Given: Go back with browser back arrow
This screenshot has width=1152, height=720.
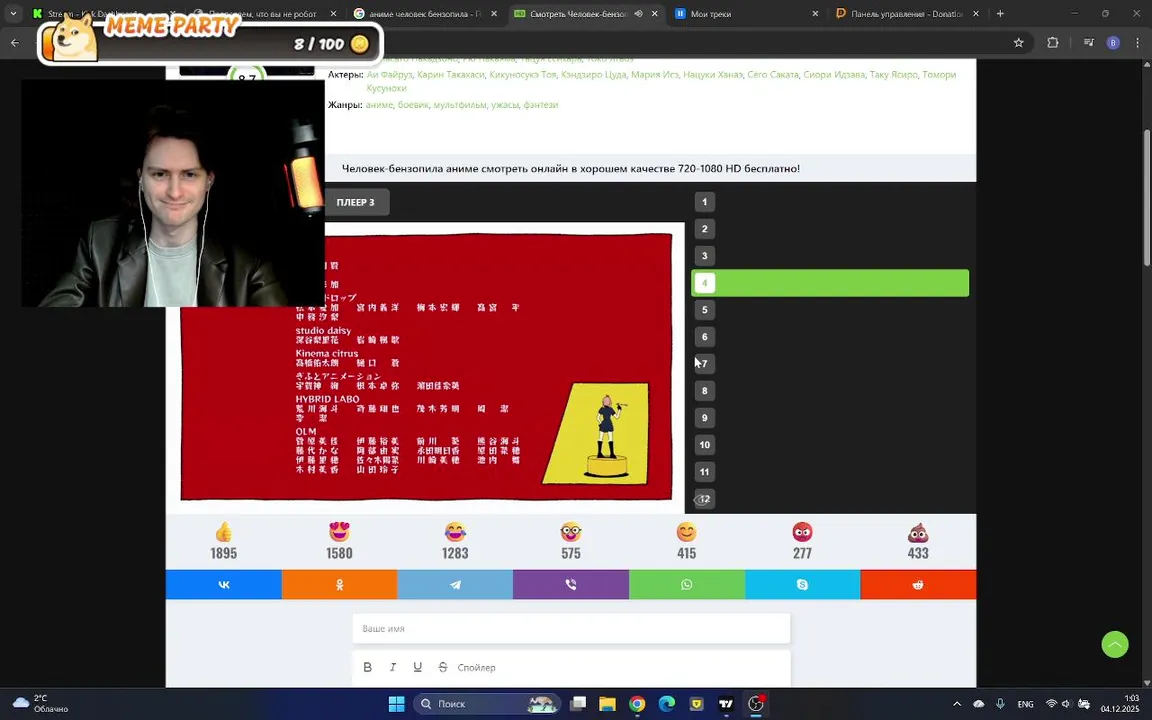Looking at the screenshot, I should [15, 43].
